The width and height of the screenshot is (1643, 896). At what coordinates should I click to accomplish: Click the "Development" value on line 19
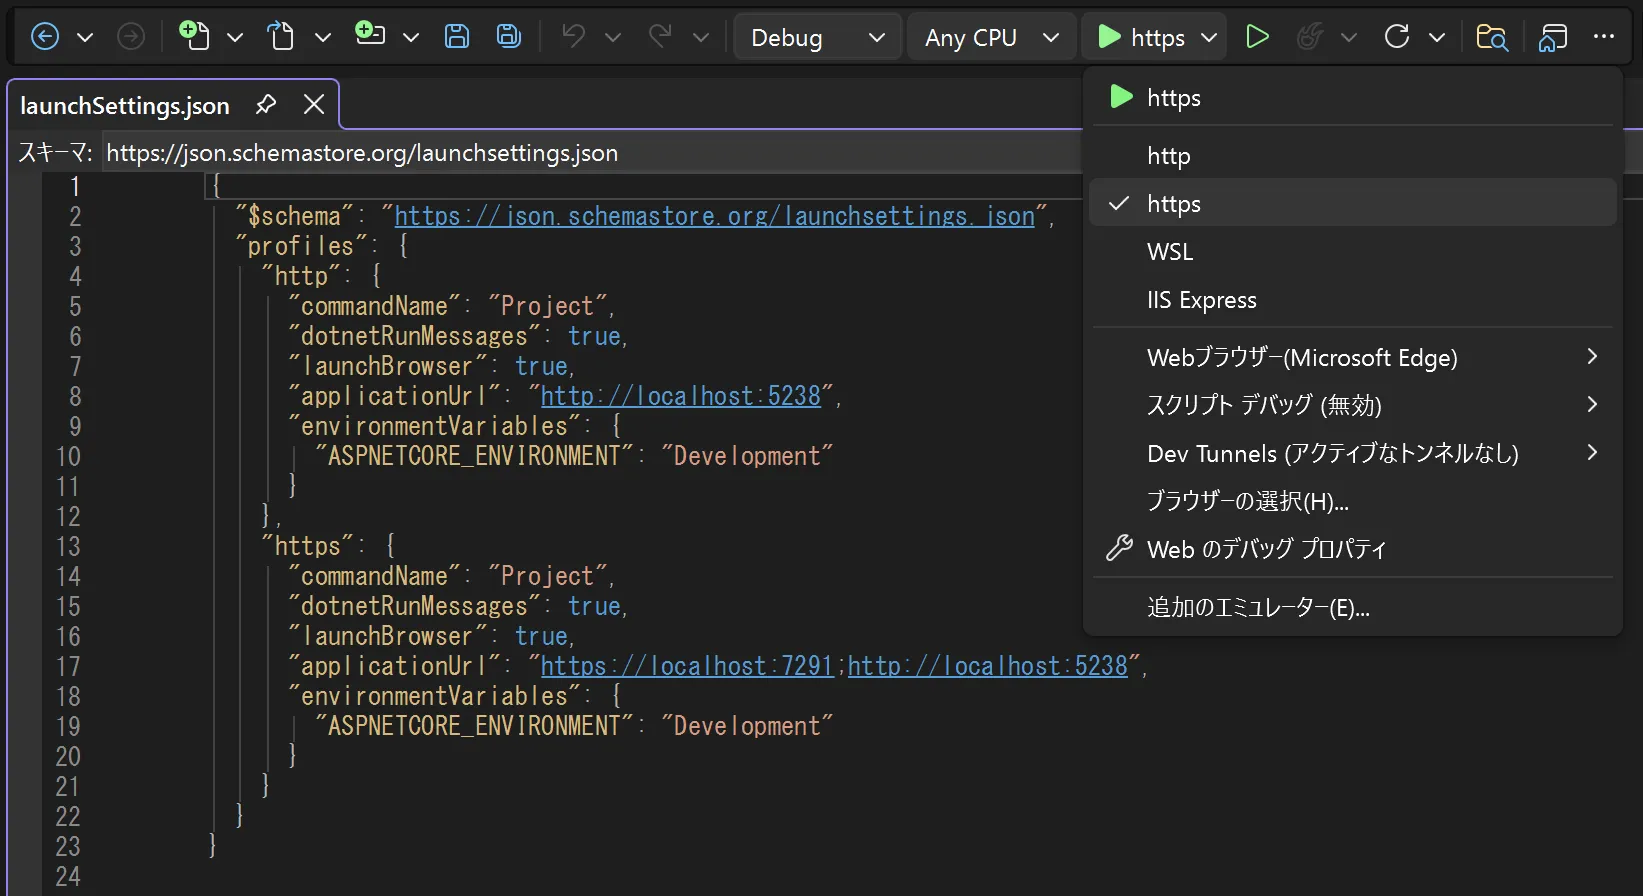click(747, 726)
